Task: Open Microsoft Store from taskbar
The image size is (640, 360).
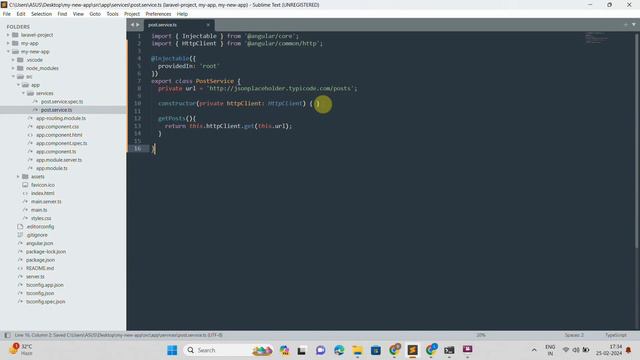Action: [376, 350]
